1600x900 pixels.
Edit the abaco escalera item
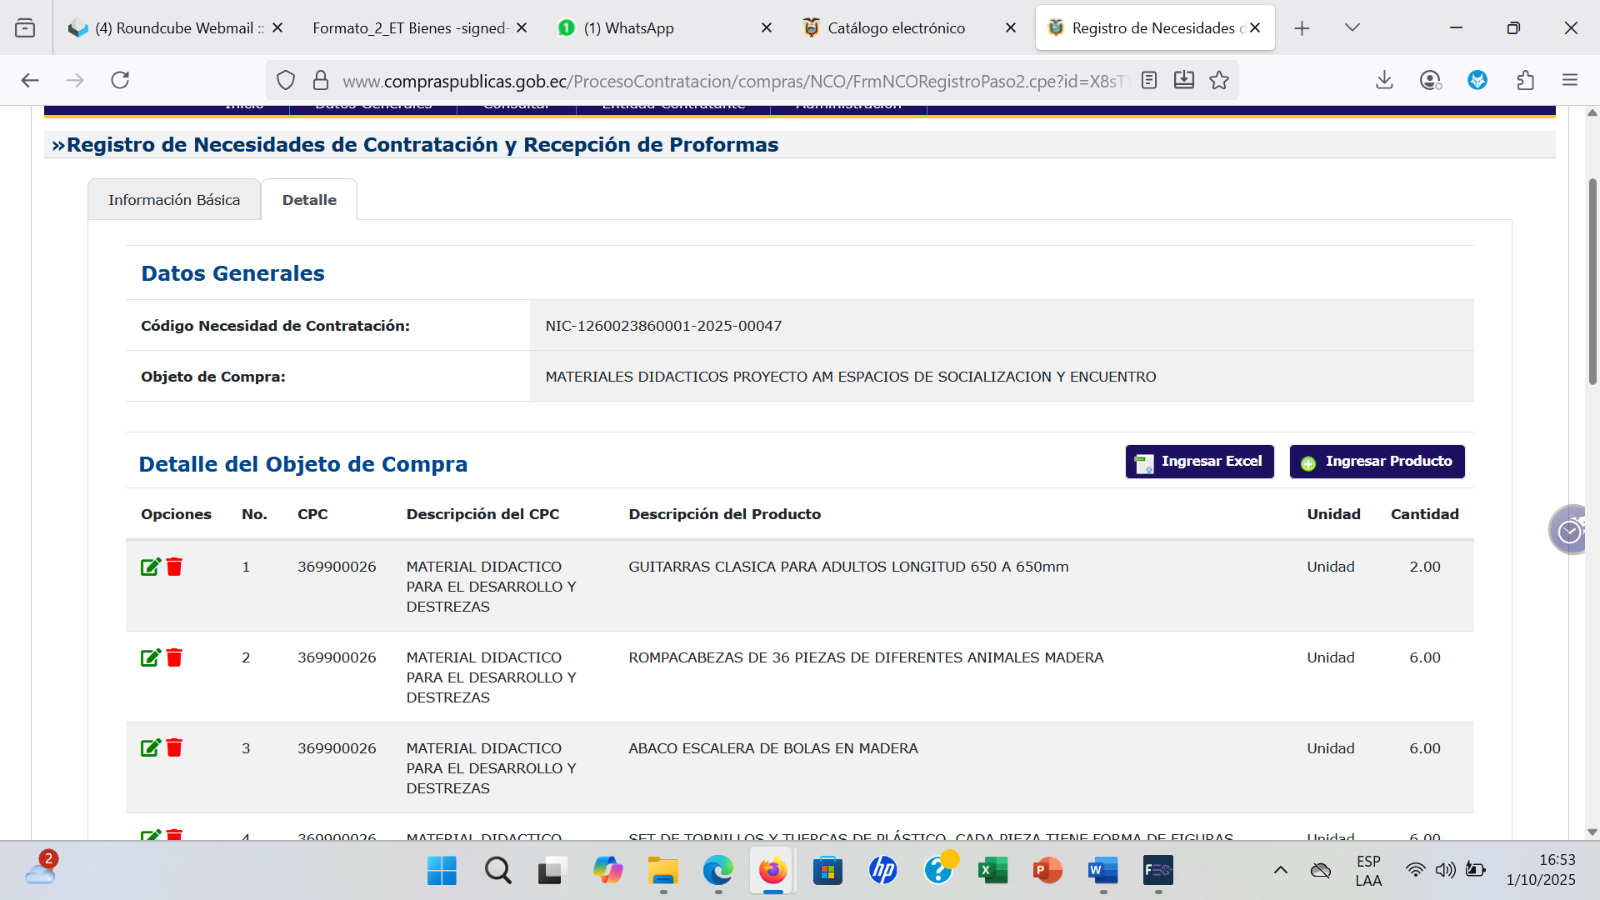(150, 748)
